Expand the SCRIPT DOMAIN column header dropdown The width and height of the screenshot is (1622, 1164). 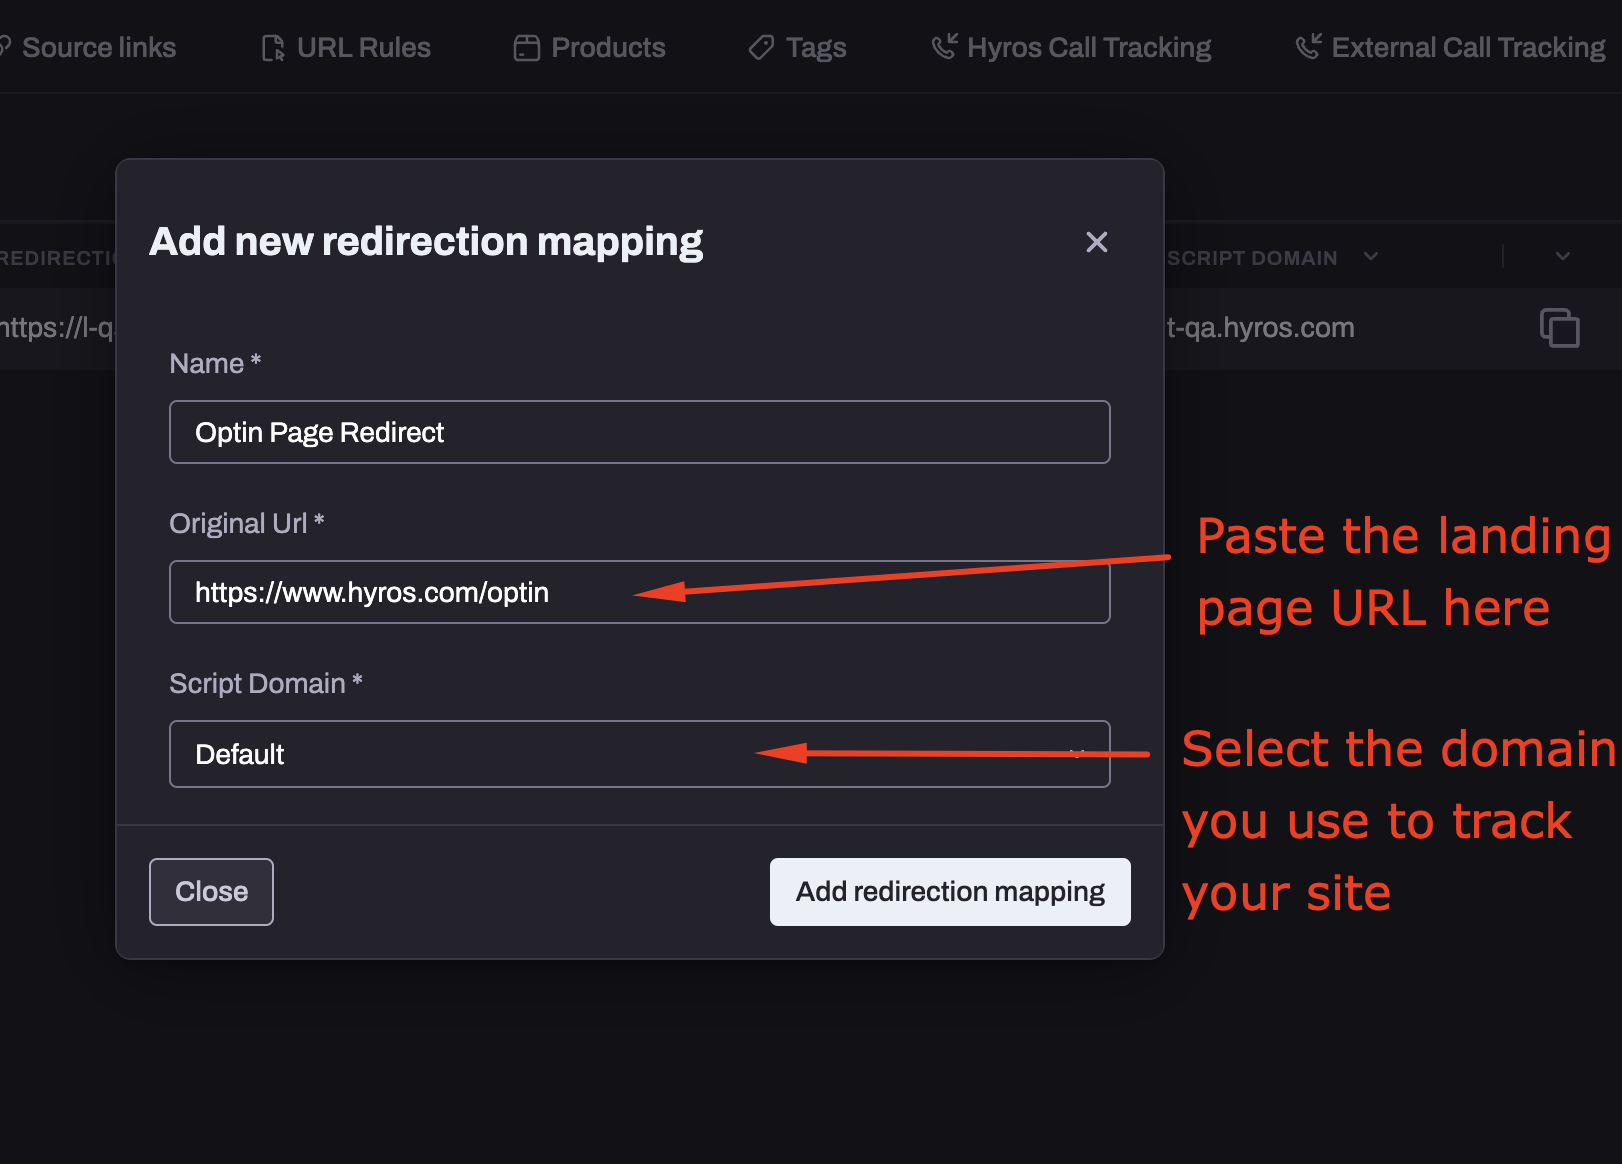(1371, 257)
